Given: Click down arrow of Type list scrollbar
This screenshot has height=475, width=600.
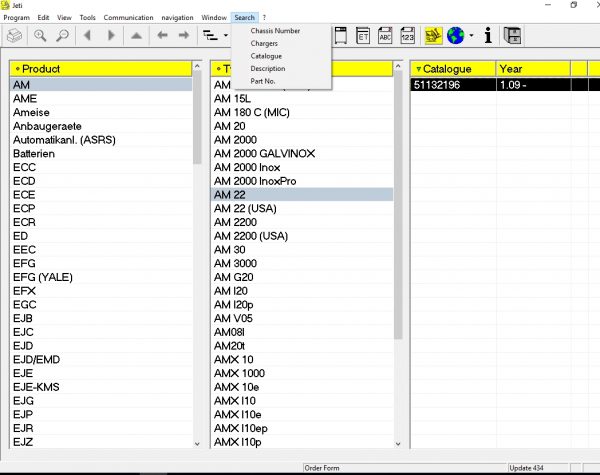Looking at the screenshot, I should [x=398, y=444].
